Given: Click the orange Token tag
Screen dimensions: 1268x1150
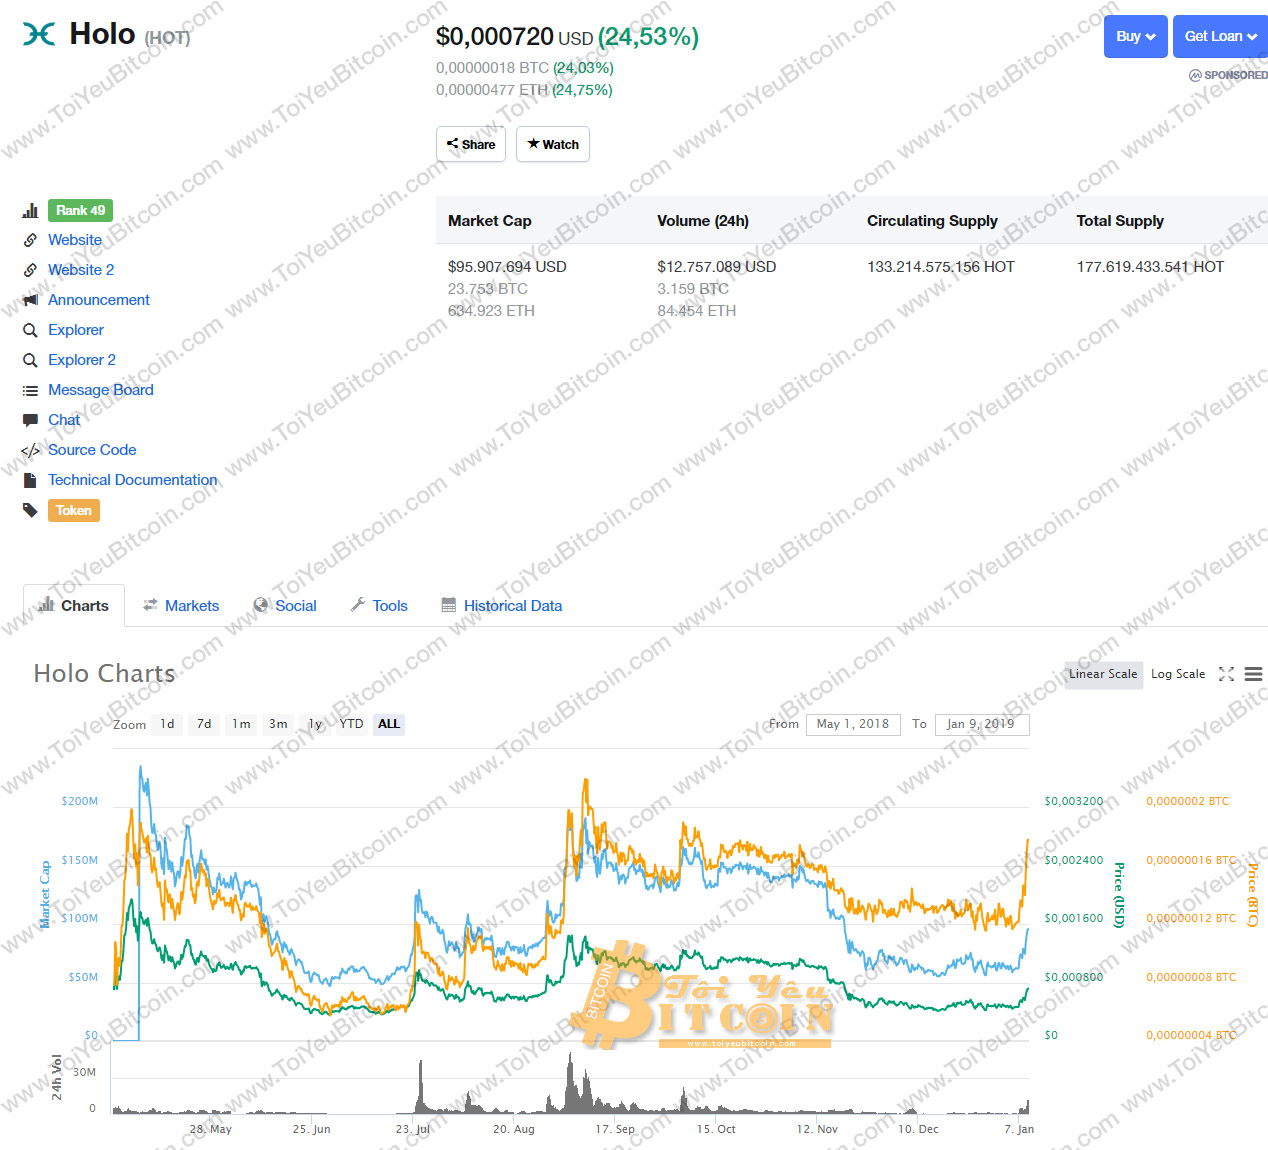Looking at the screenshot, I should [x=74, y=510].
